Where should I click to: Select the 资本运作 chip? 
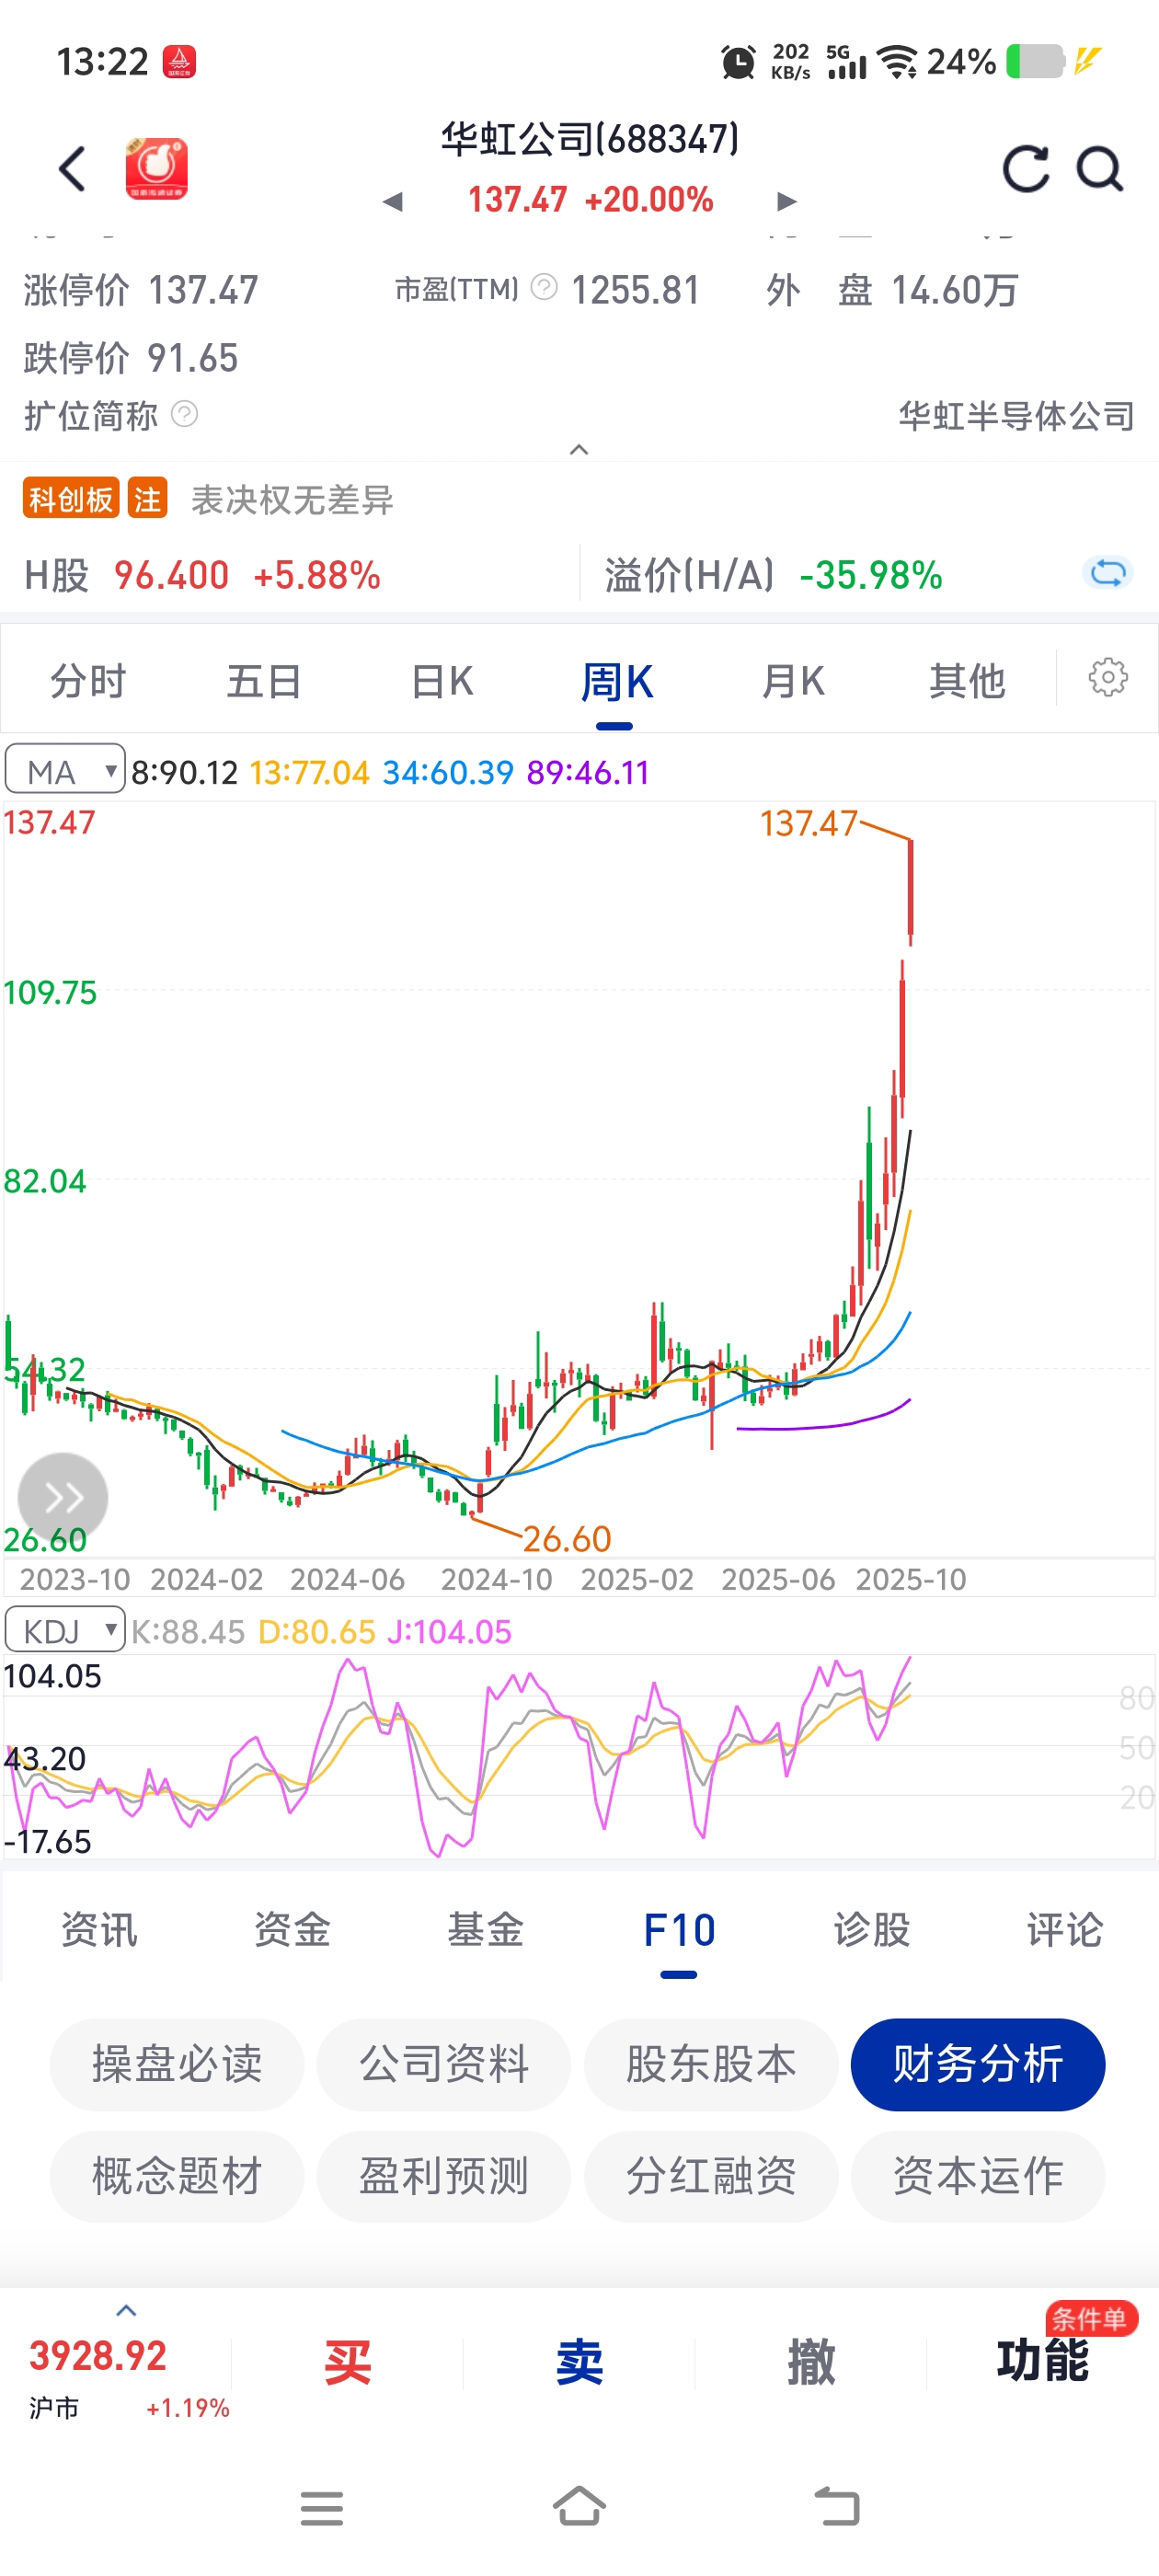[x=978, y=2176]
